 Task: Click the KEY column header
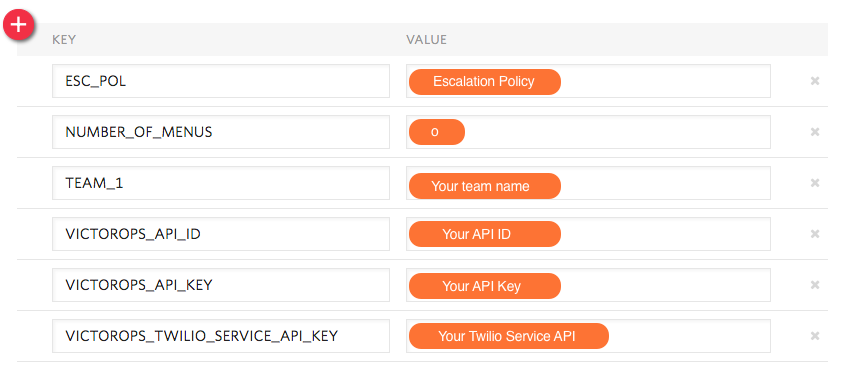[64, 40]
